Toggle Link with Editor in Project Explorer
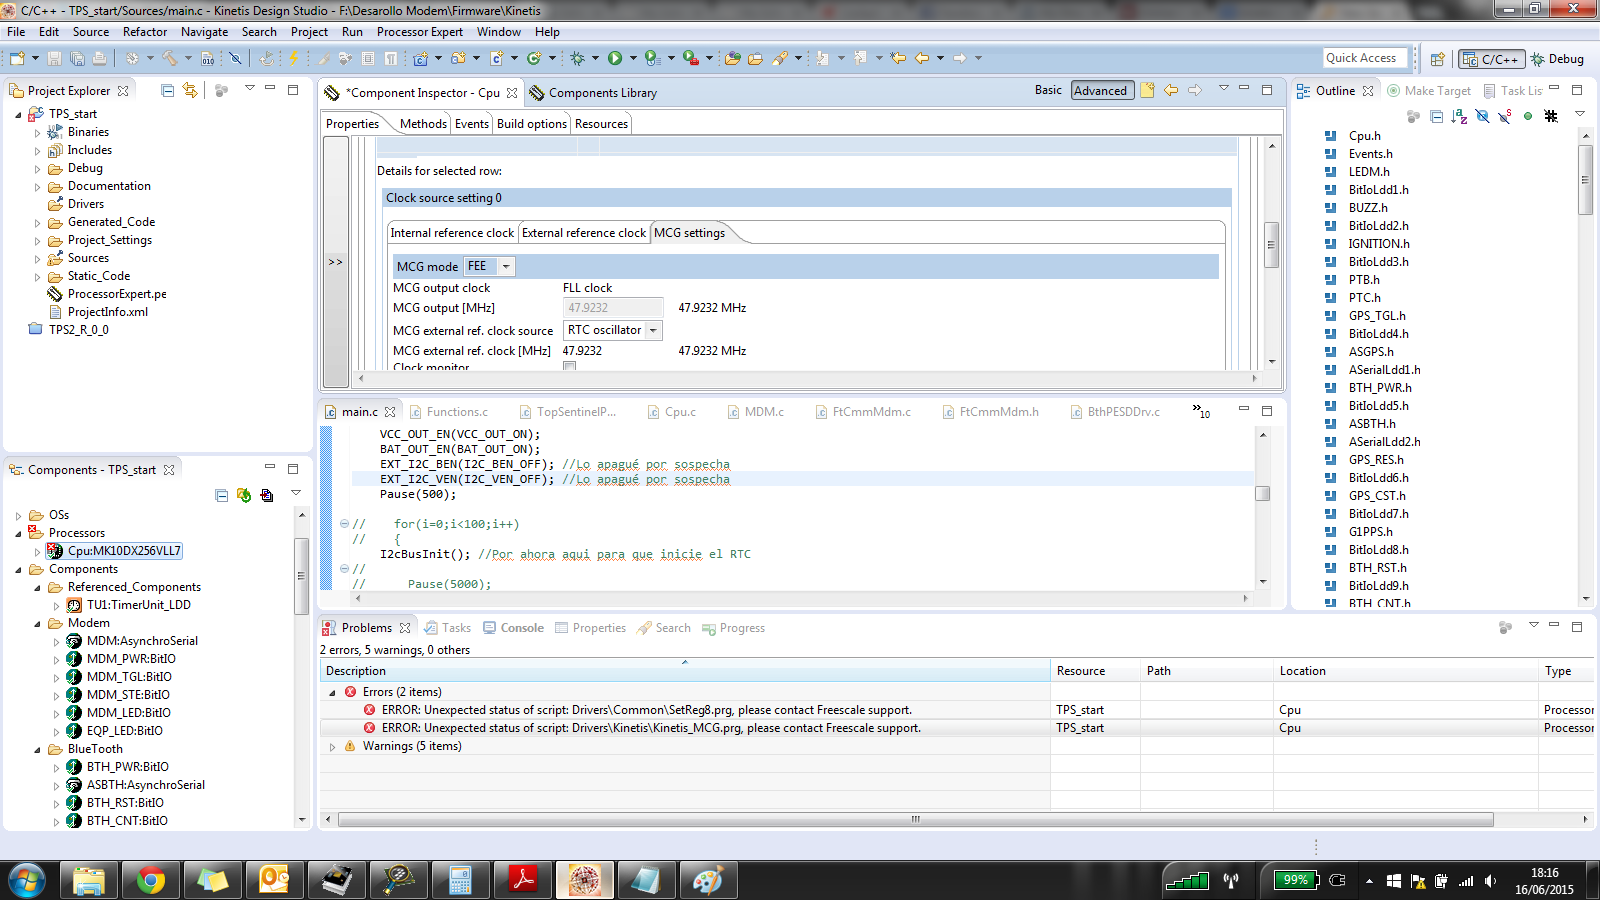 click(190, 91)
